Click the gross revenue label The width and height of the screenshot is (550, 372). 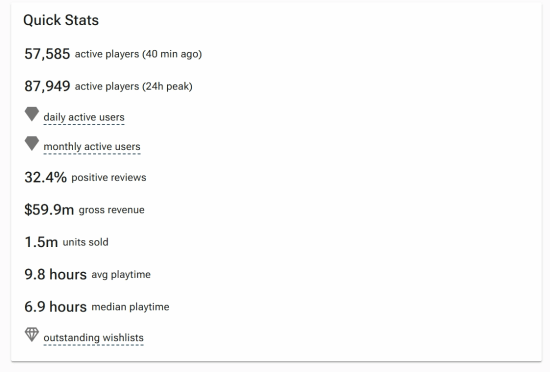click(112, 210)
